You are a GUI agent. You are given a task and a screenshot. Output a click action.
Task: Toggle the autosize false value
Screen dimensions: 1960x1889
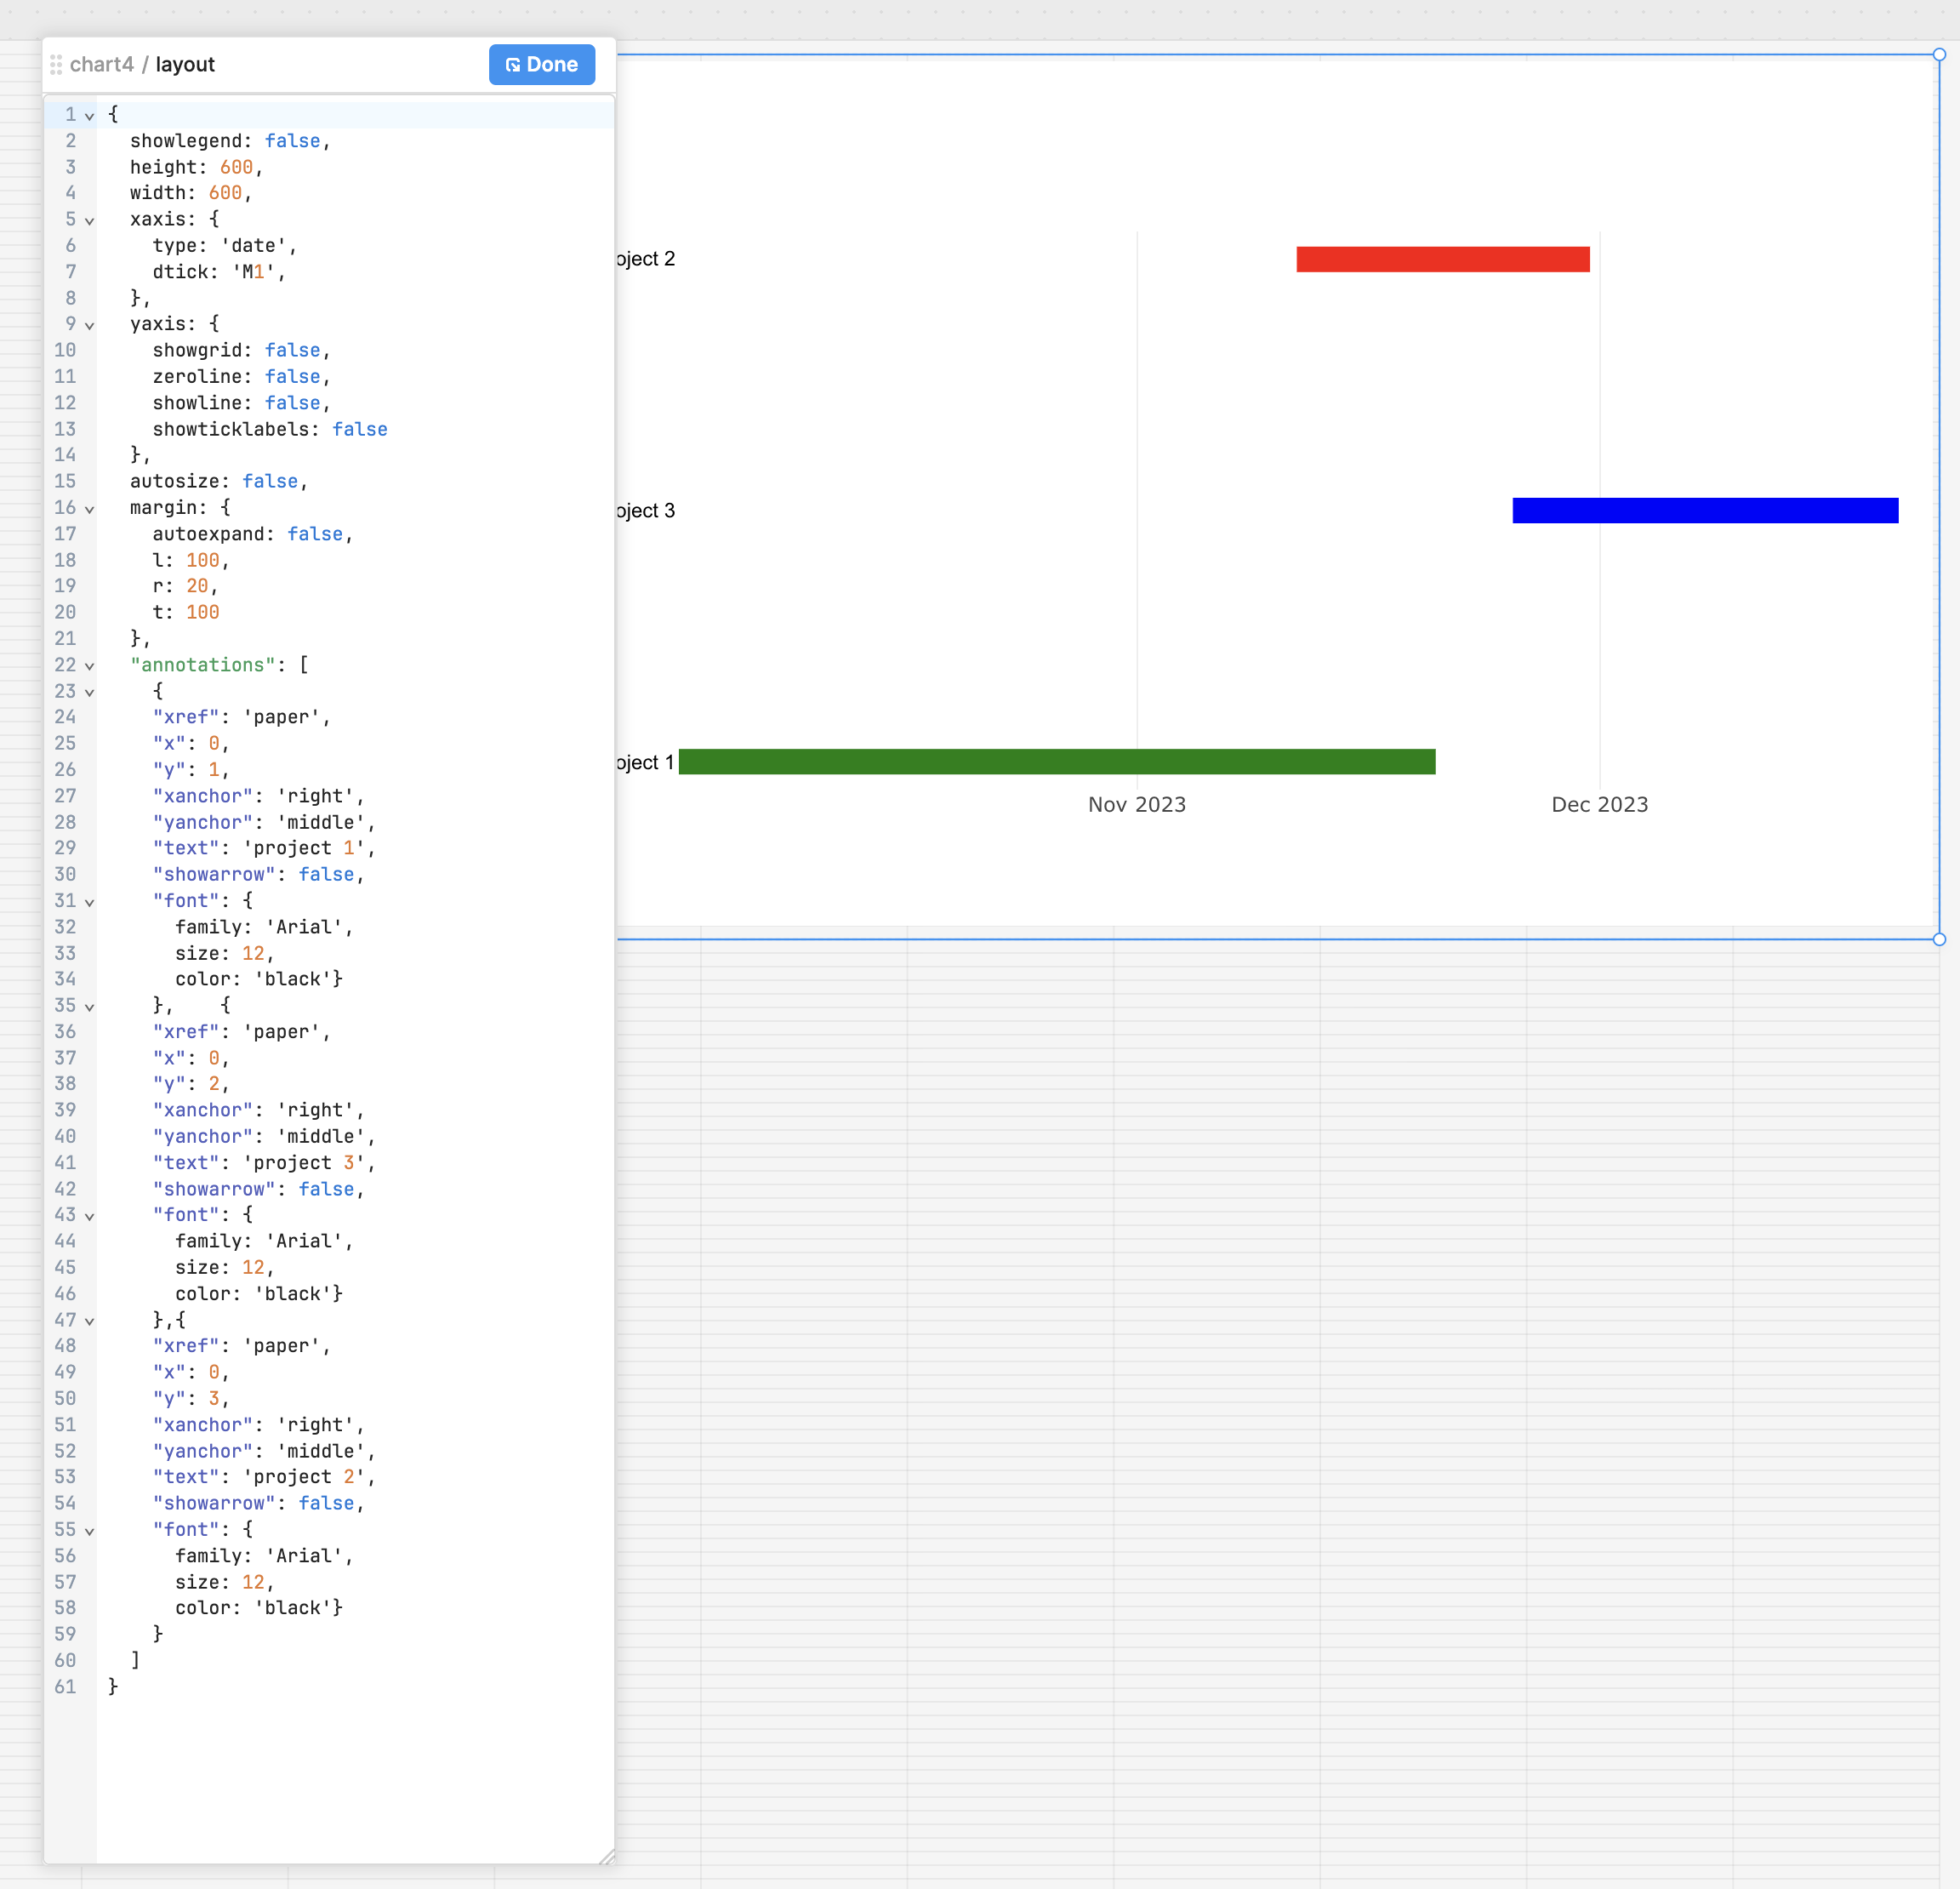tap(270, 481)
